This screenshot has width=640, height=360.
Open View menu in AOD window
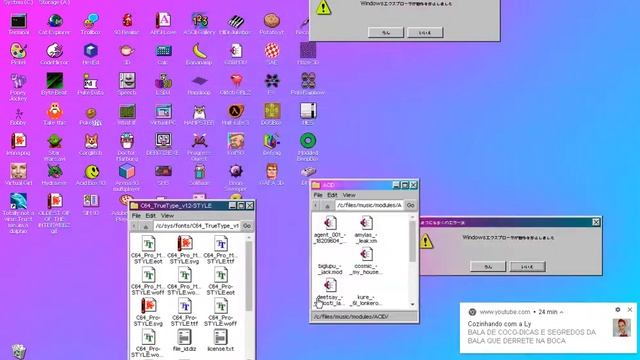tap(349, 195)
